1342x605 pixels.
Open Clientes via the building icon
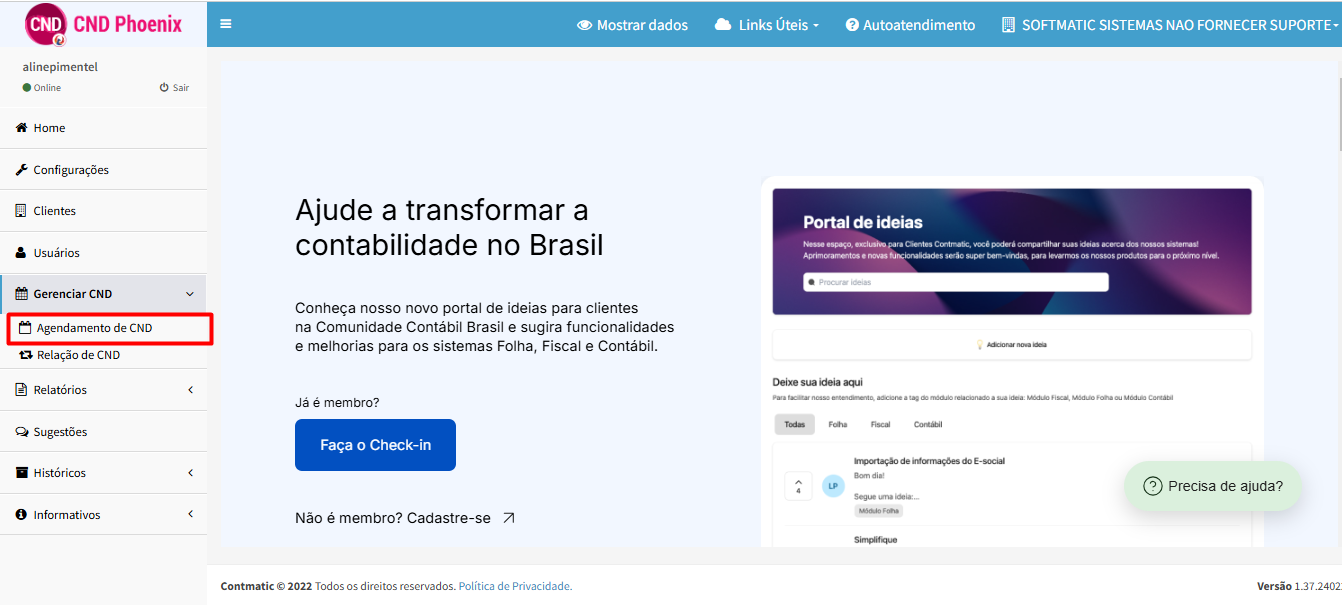(21, 211)
